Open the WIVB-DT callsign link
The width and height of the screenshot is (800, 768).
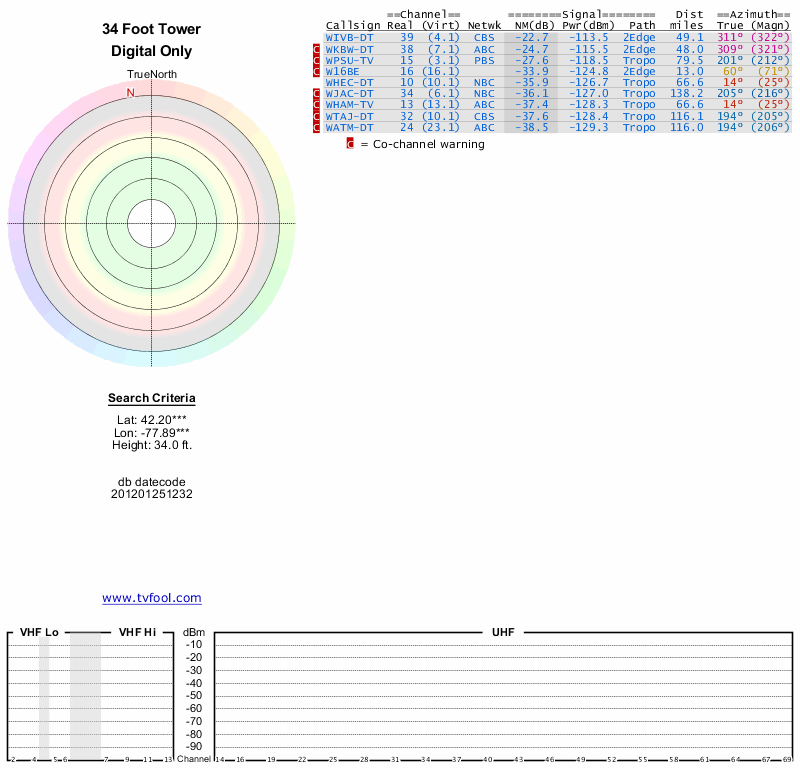click(350, 37)
